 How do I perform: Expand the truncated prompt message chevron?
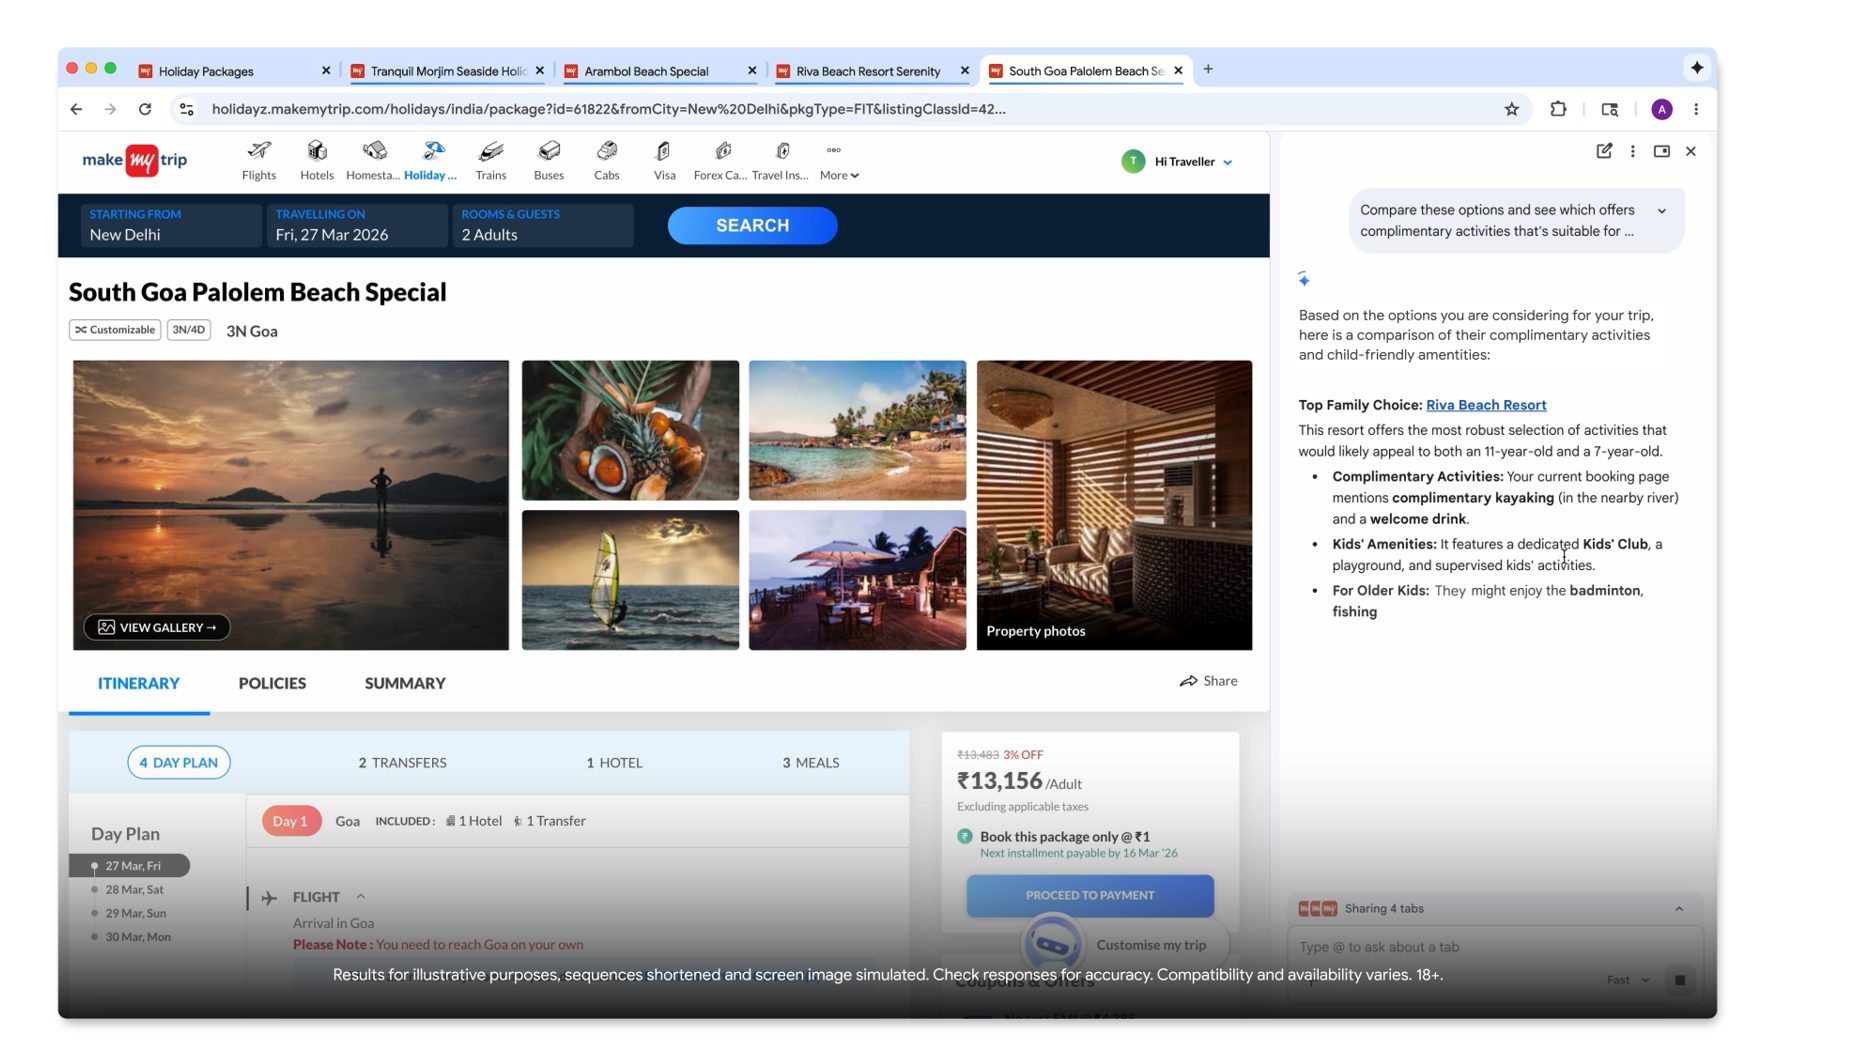click(1661, 211)
